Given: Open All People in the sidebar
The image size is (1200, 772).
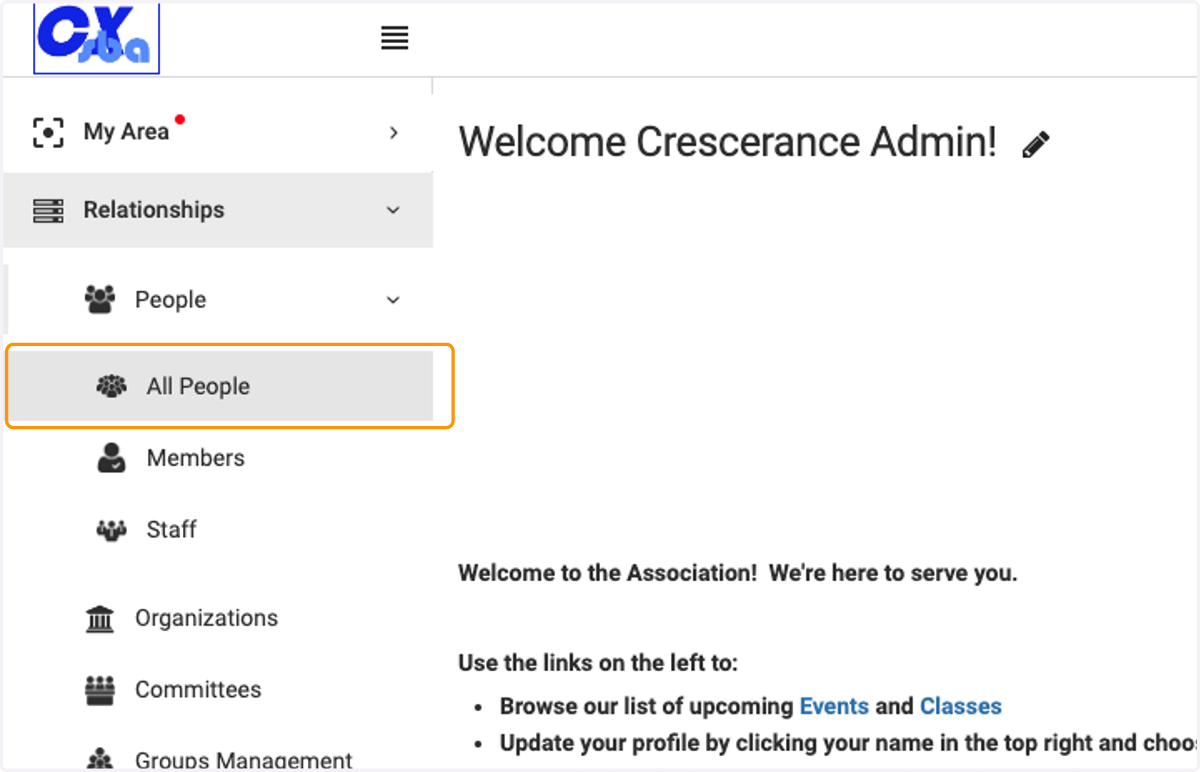Looking at the screenshot, I should coord(222,386).
